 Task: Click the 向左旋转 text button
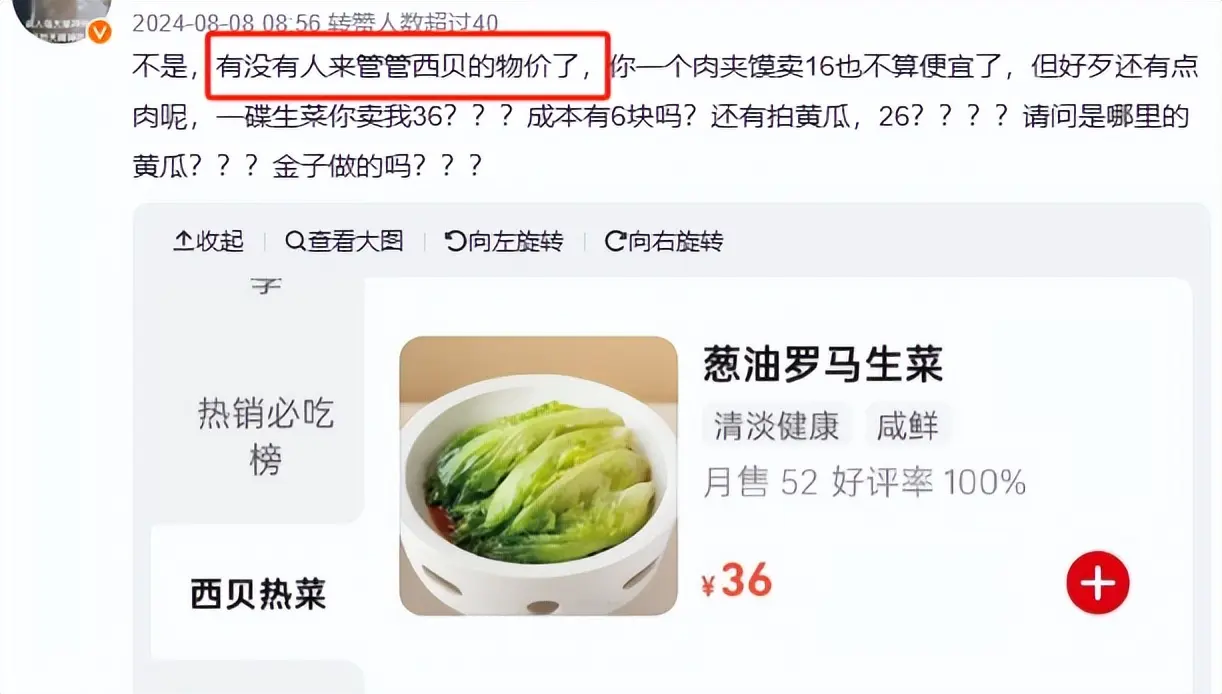(x=504, y=241)
